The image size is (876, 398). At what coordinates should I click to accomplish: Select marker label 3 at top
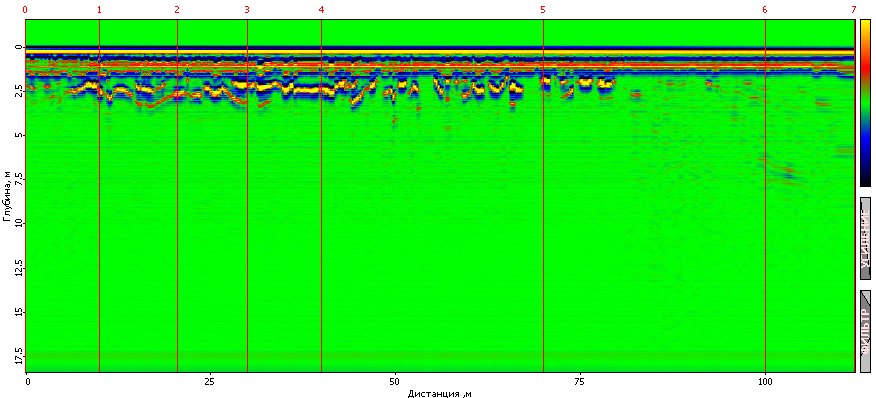247,10
